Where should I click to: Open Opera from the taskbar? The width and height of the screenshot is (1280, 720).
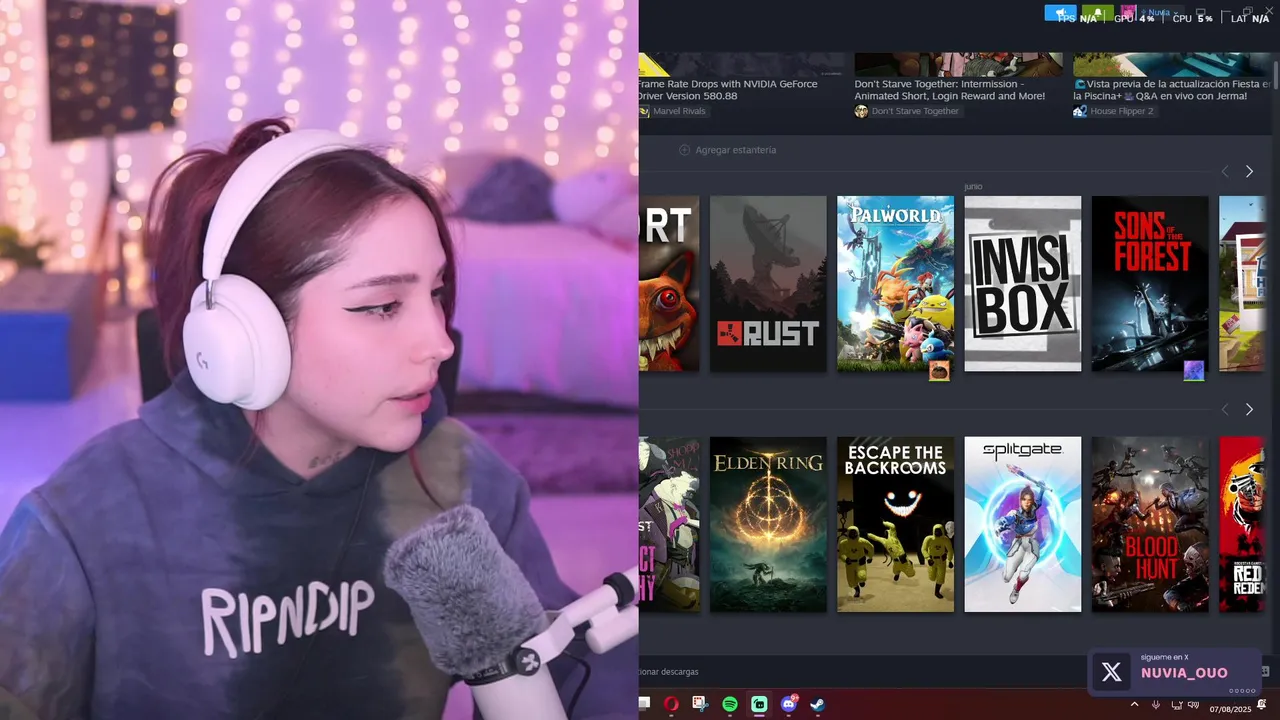click(x=671, y=704)
